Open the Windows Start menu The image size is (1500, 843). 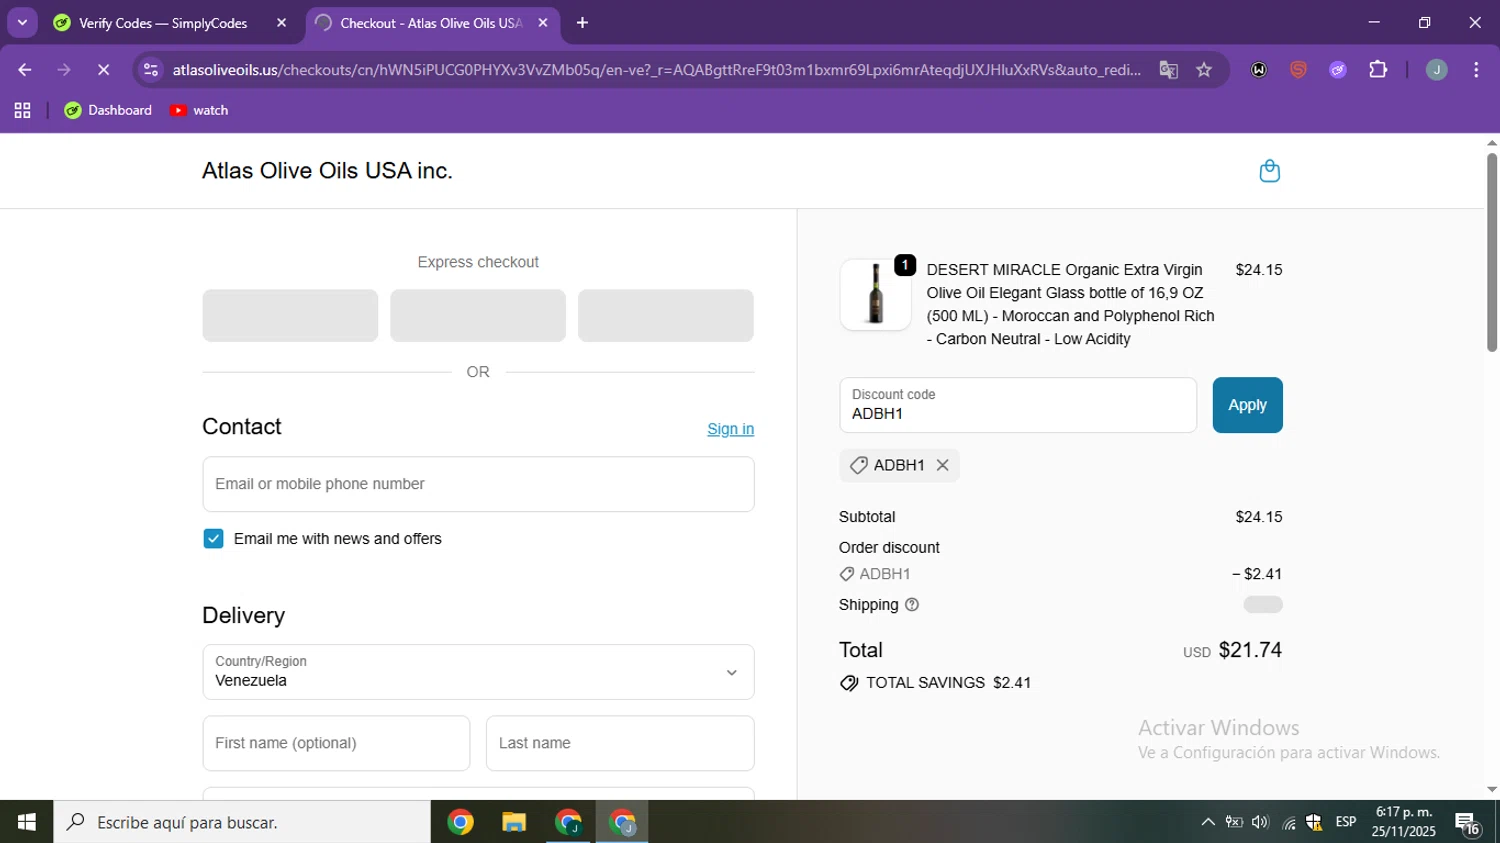26,822
